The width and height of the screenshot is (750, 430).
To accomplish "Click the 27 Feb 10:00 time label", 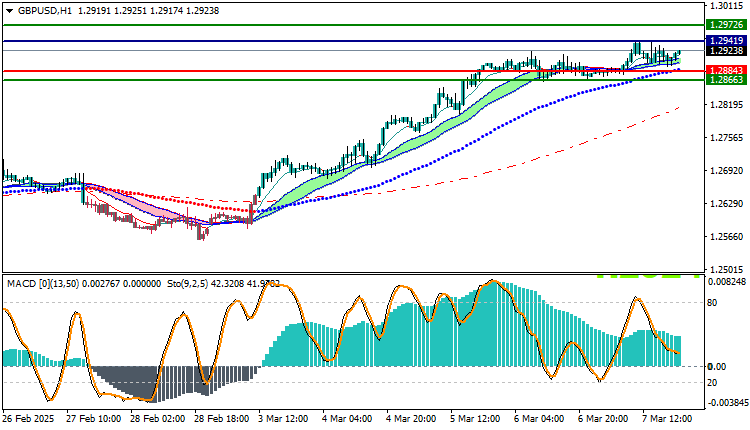I will [x=94, y=419].
